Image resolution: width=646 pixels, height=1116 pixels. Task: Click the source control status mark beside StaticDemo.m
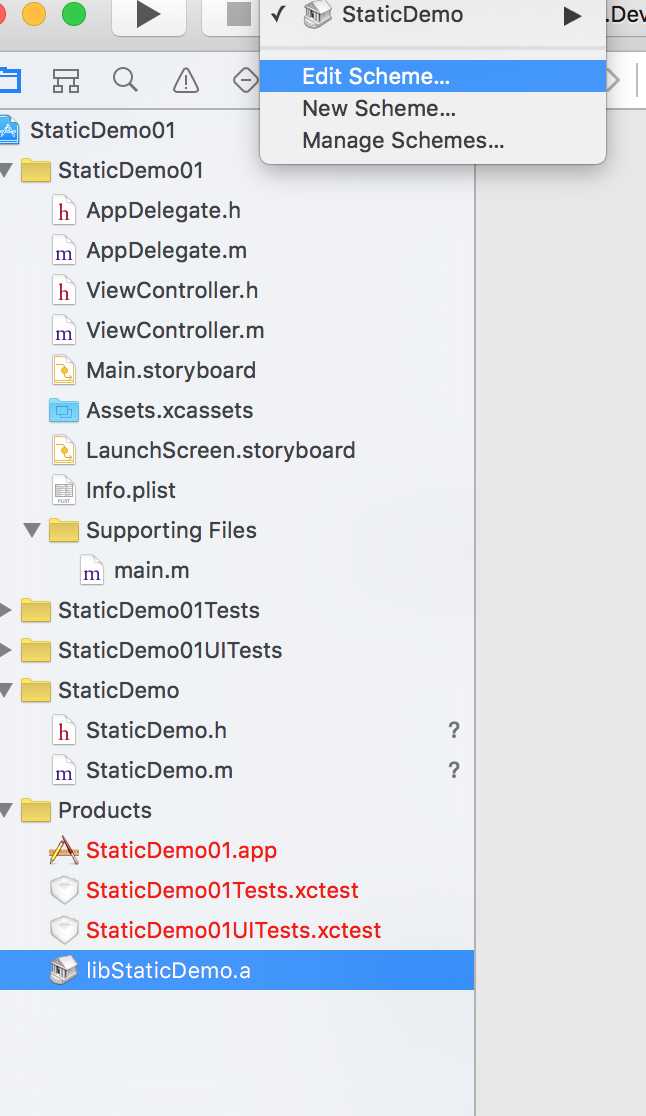tap(454, 770)
